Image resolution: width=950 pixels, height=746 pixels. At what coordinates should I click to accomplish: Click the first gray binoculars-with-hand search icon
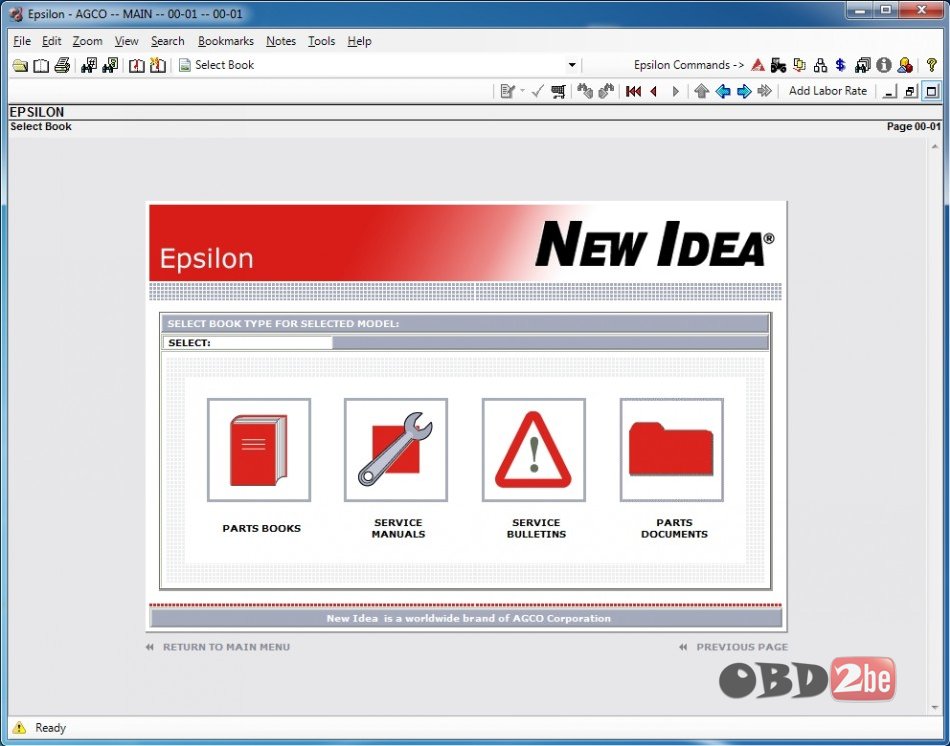click(585, 92)
